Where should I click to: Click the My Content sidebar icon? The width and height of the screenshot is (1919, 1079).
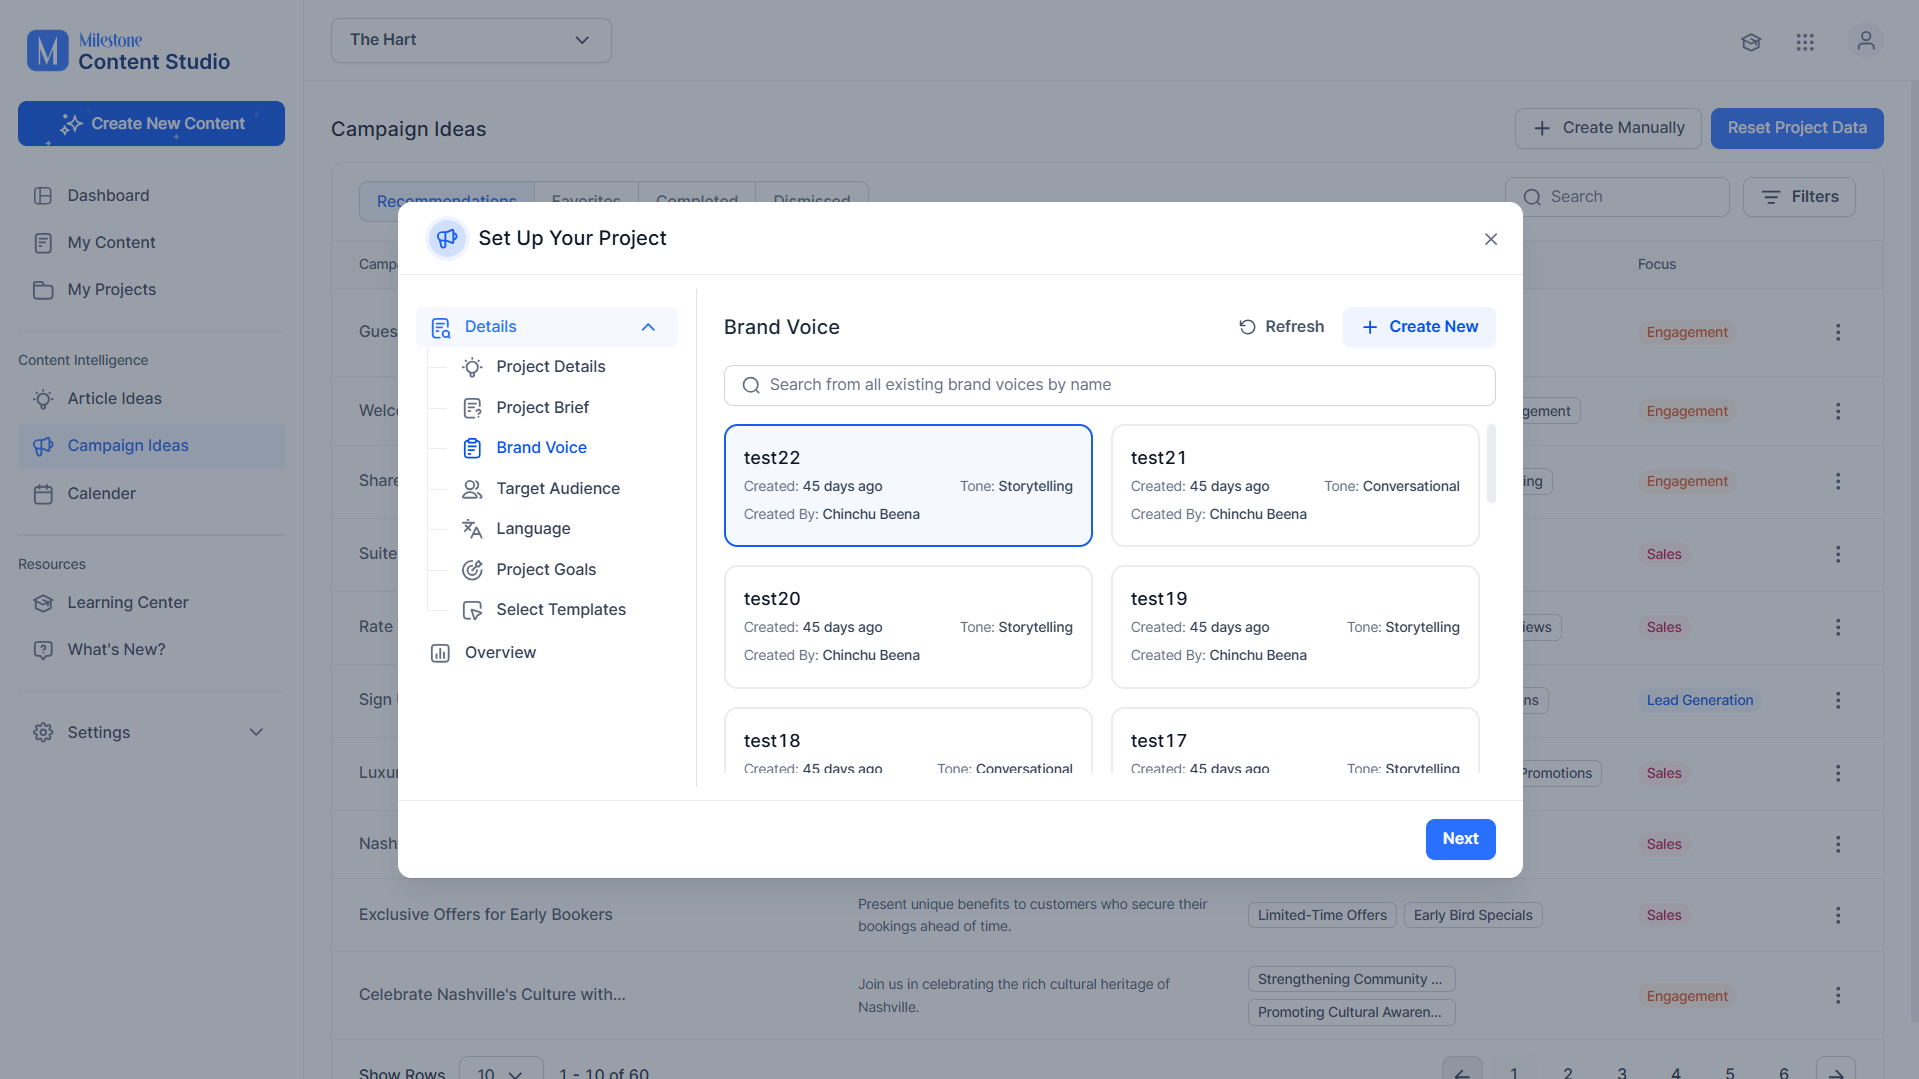tap(43, 243)
